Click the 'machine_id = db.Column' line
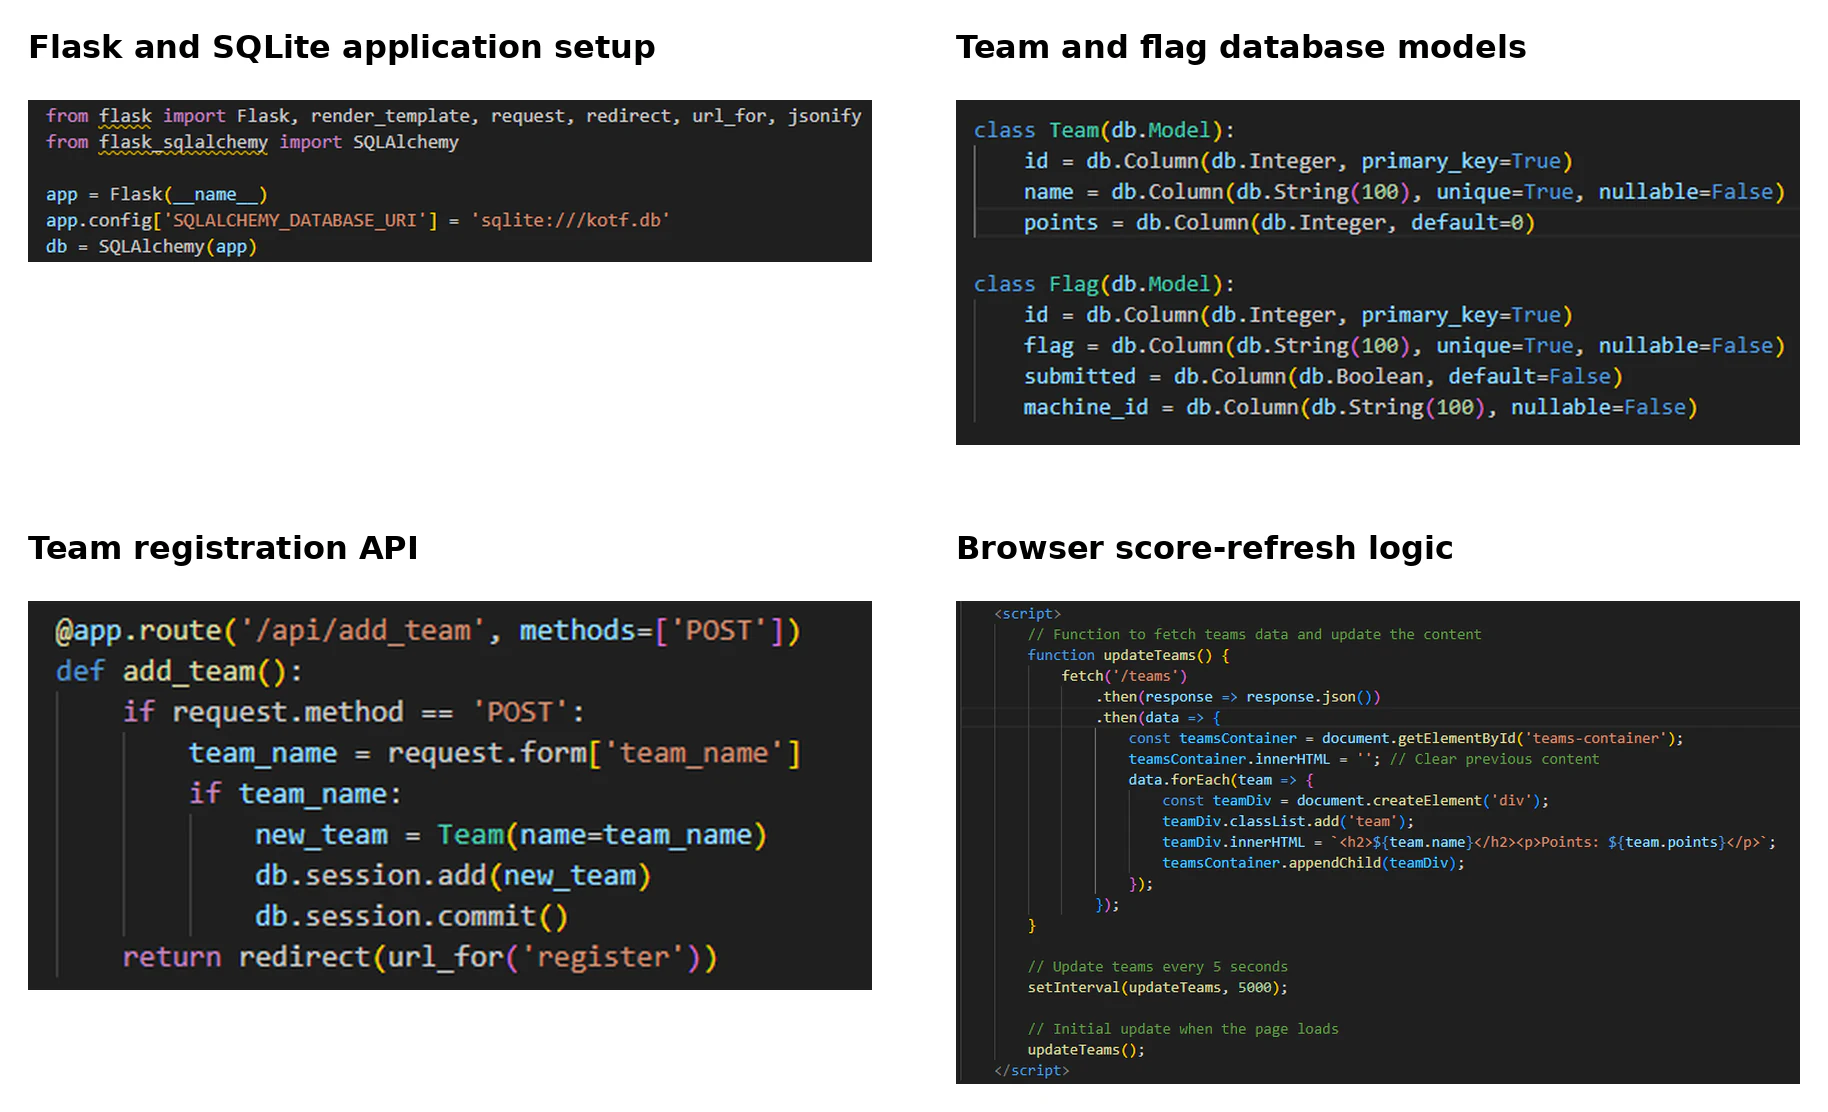Image resolution: width=1828 pixels, height=1112 pixels. point(1360,408)
